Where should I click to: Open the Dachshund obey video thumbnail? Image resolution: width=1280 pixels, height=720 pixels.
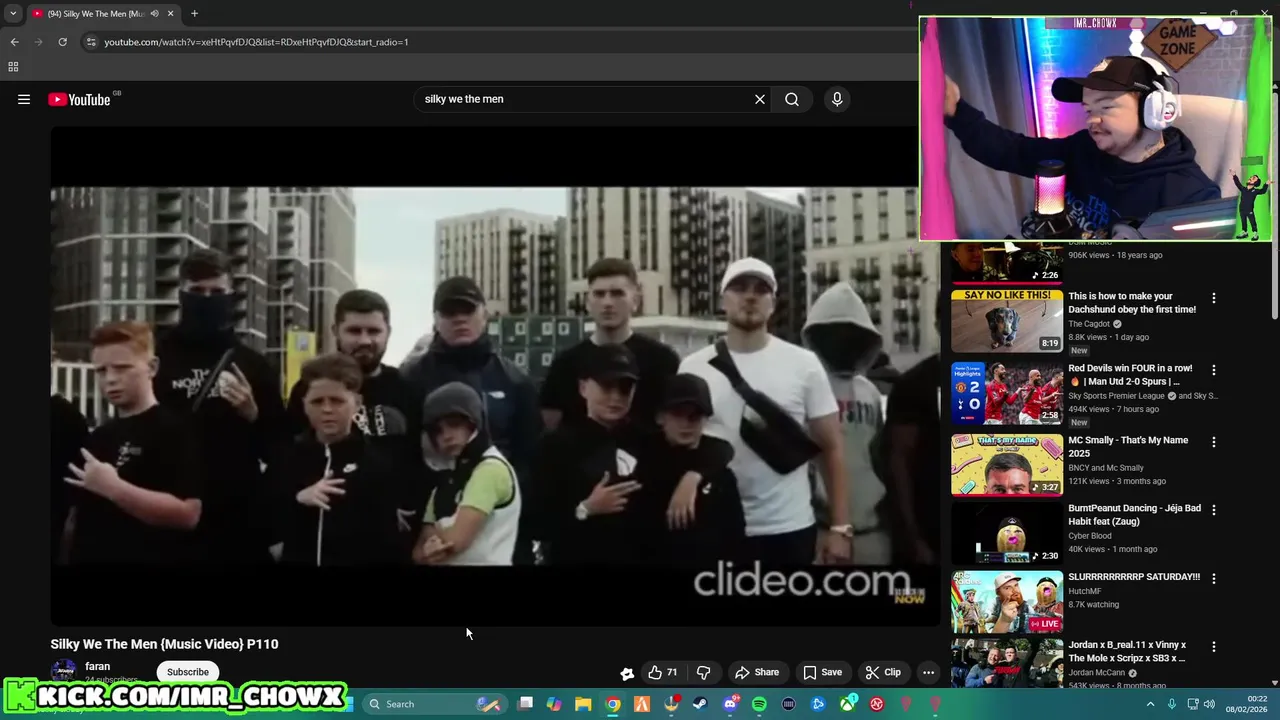(1007, 321)
